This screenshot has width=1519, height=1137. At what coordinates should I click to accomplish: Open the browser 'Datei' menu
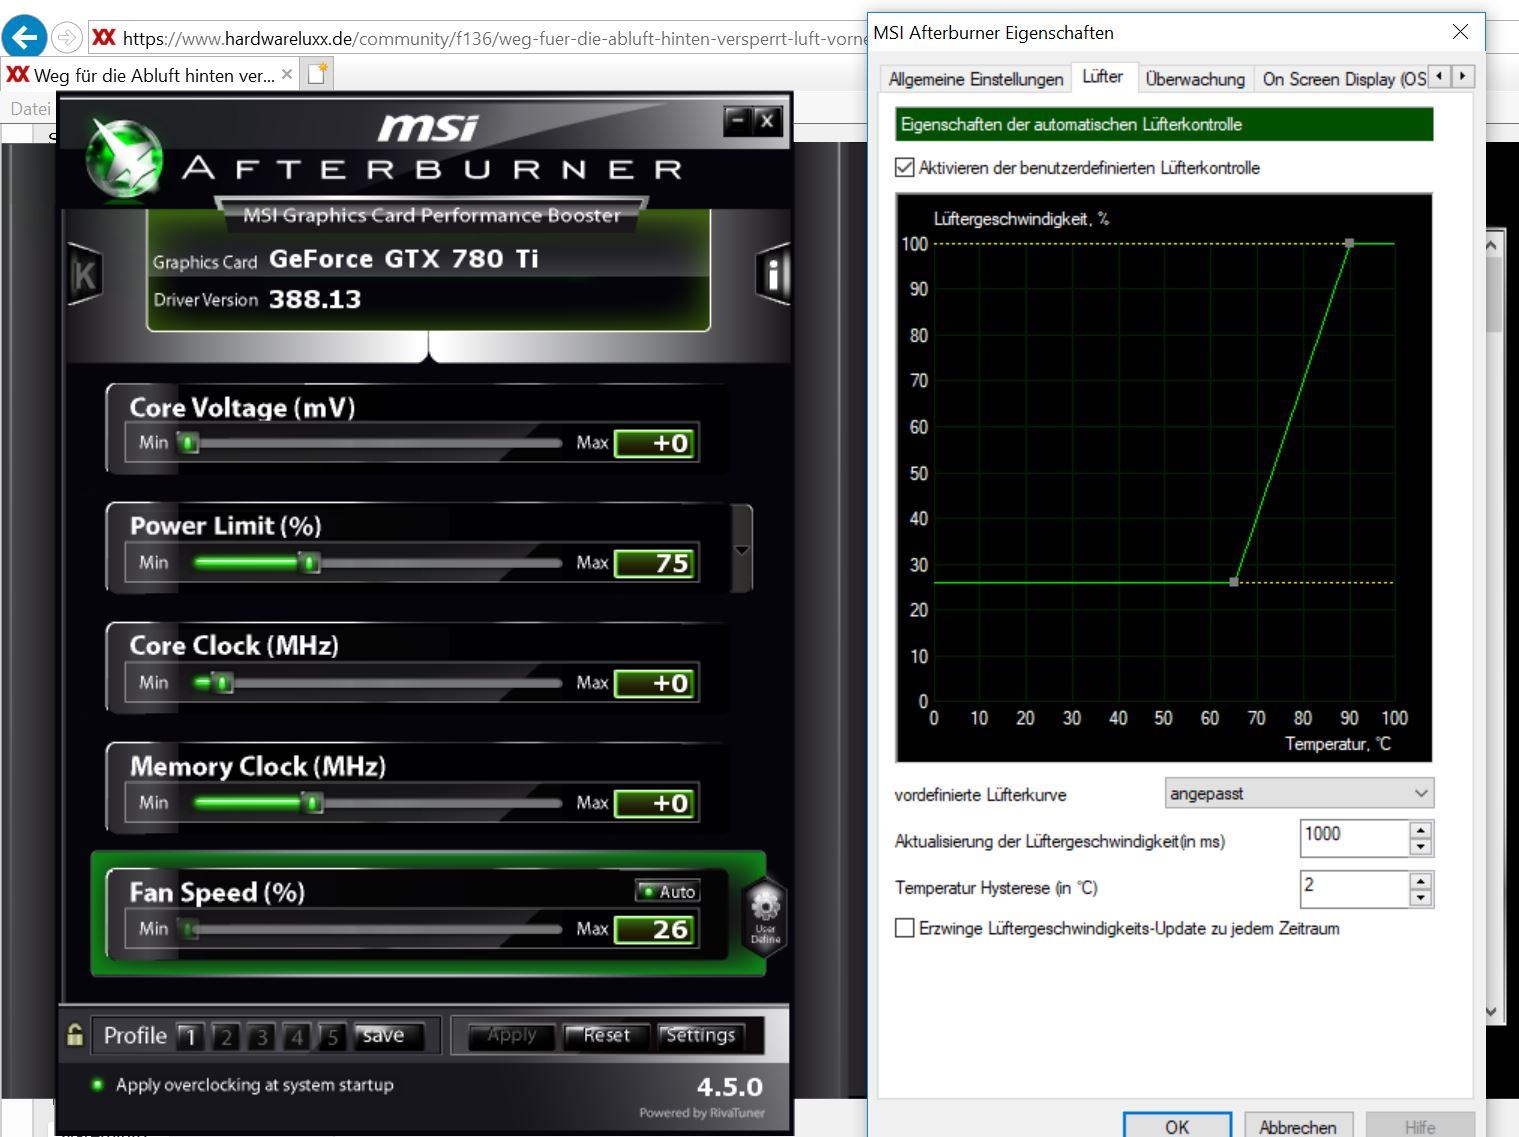(x=30, y=108)
